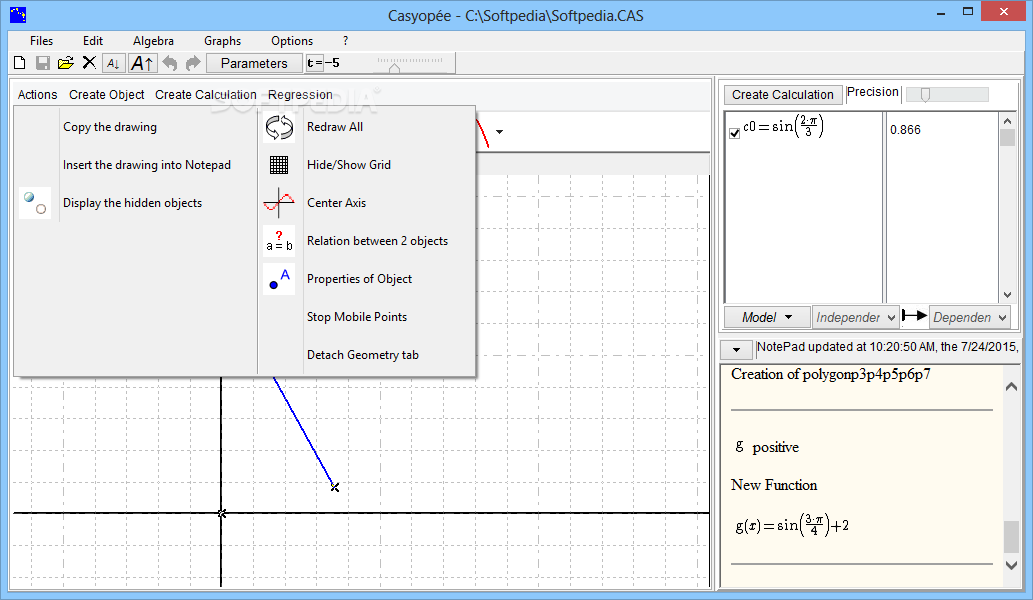The height and width of the screenshot is (600, 1033).
Task: Select Insert the drawing into Notepad
Action: [x=147, y=165]
